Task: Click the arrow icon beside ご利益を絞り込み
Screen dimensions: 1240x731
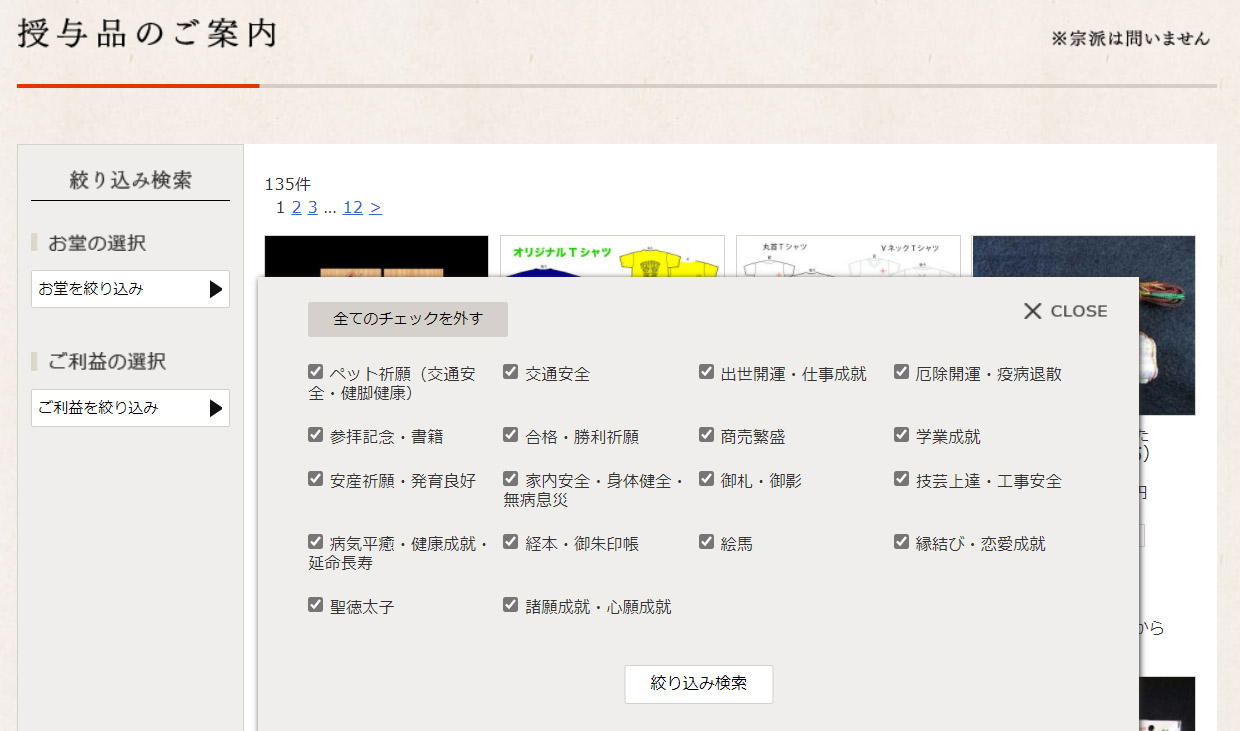Action: click(215, 408)
